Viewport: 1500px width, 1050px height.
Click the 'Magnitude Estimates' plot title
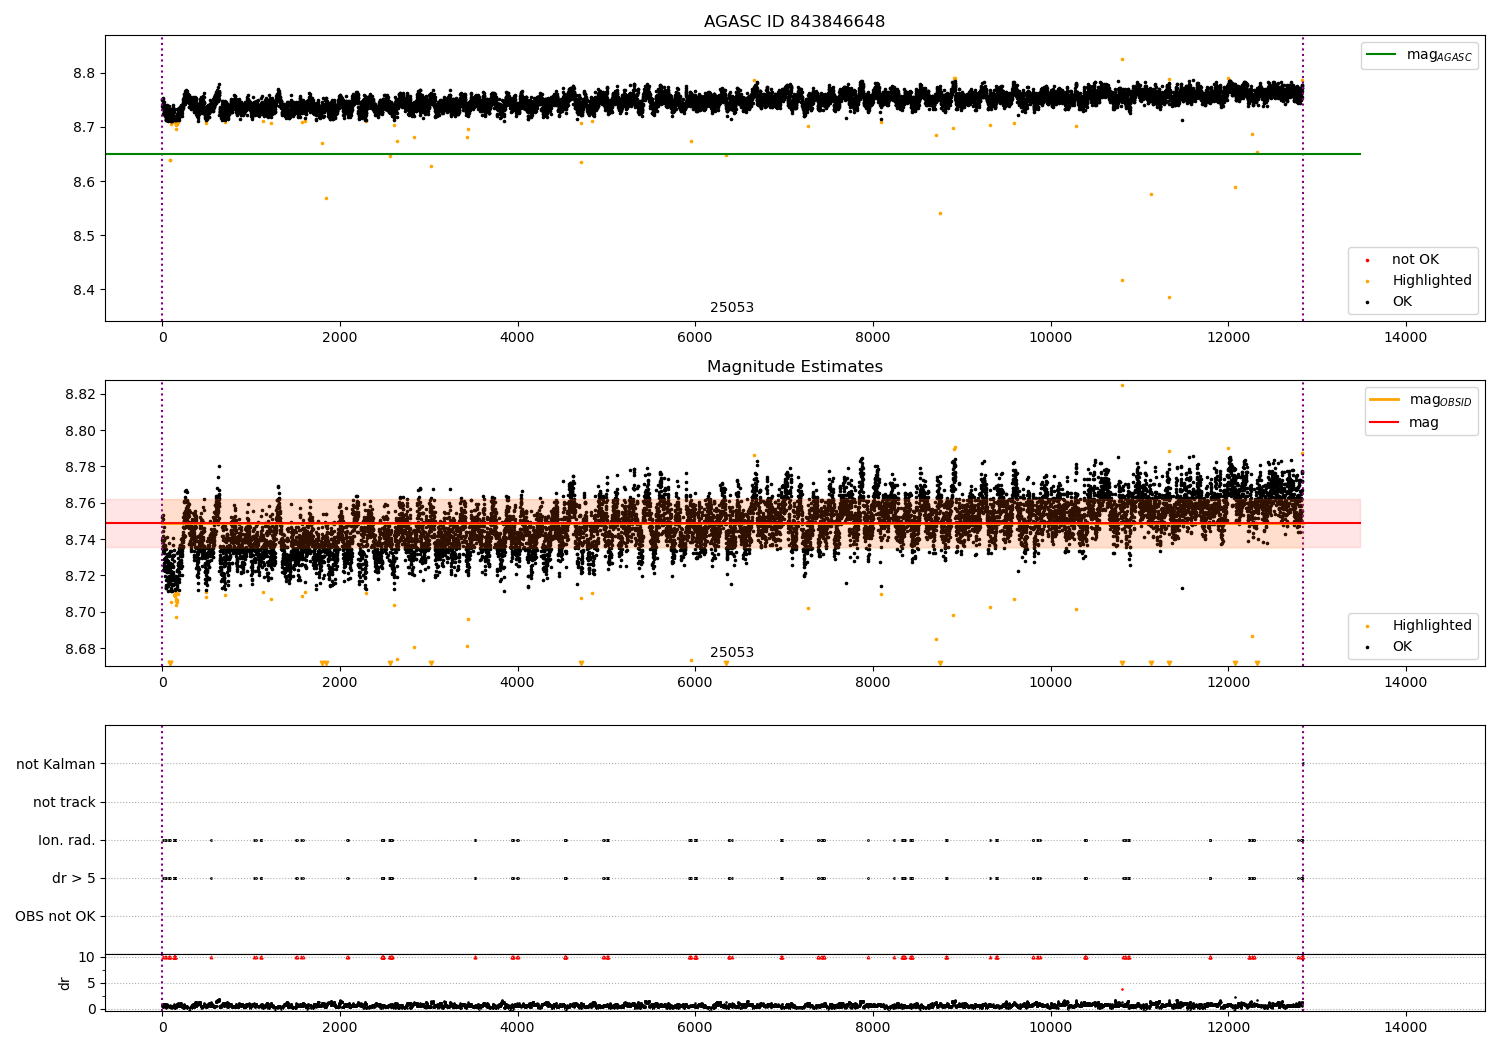794,367
